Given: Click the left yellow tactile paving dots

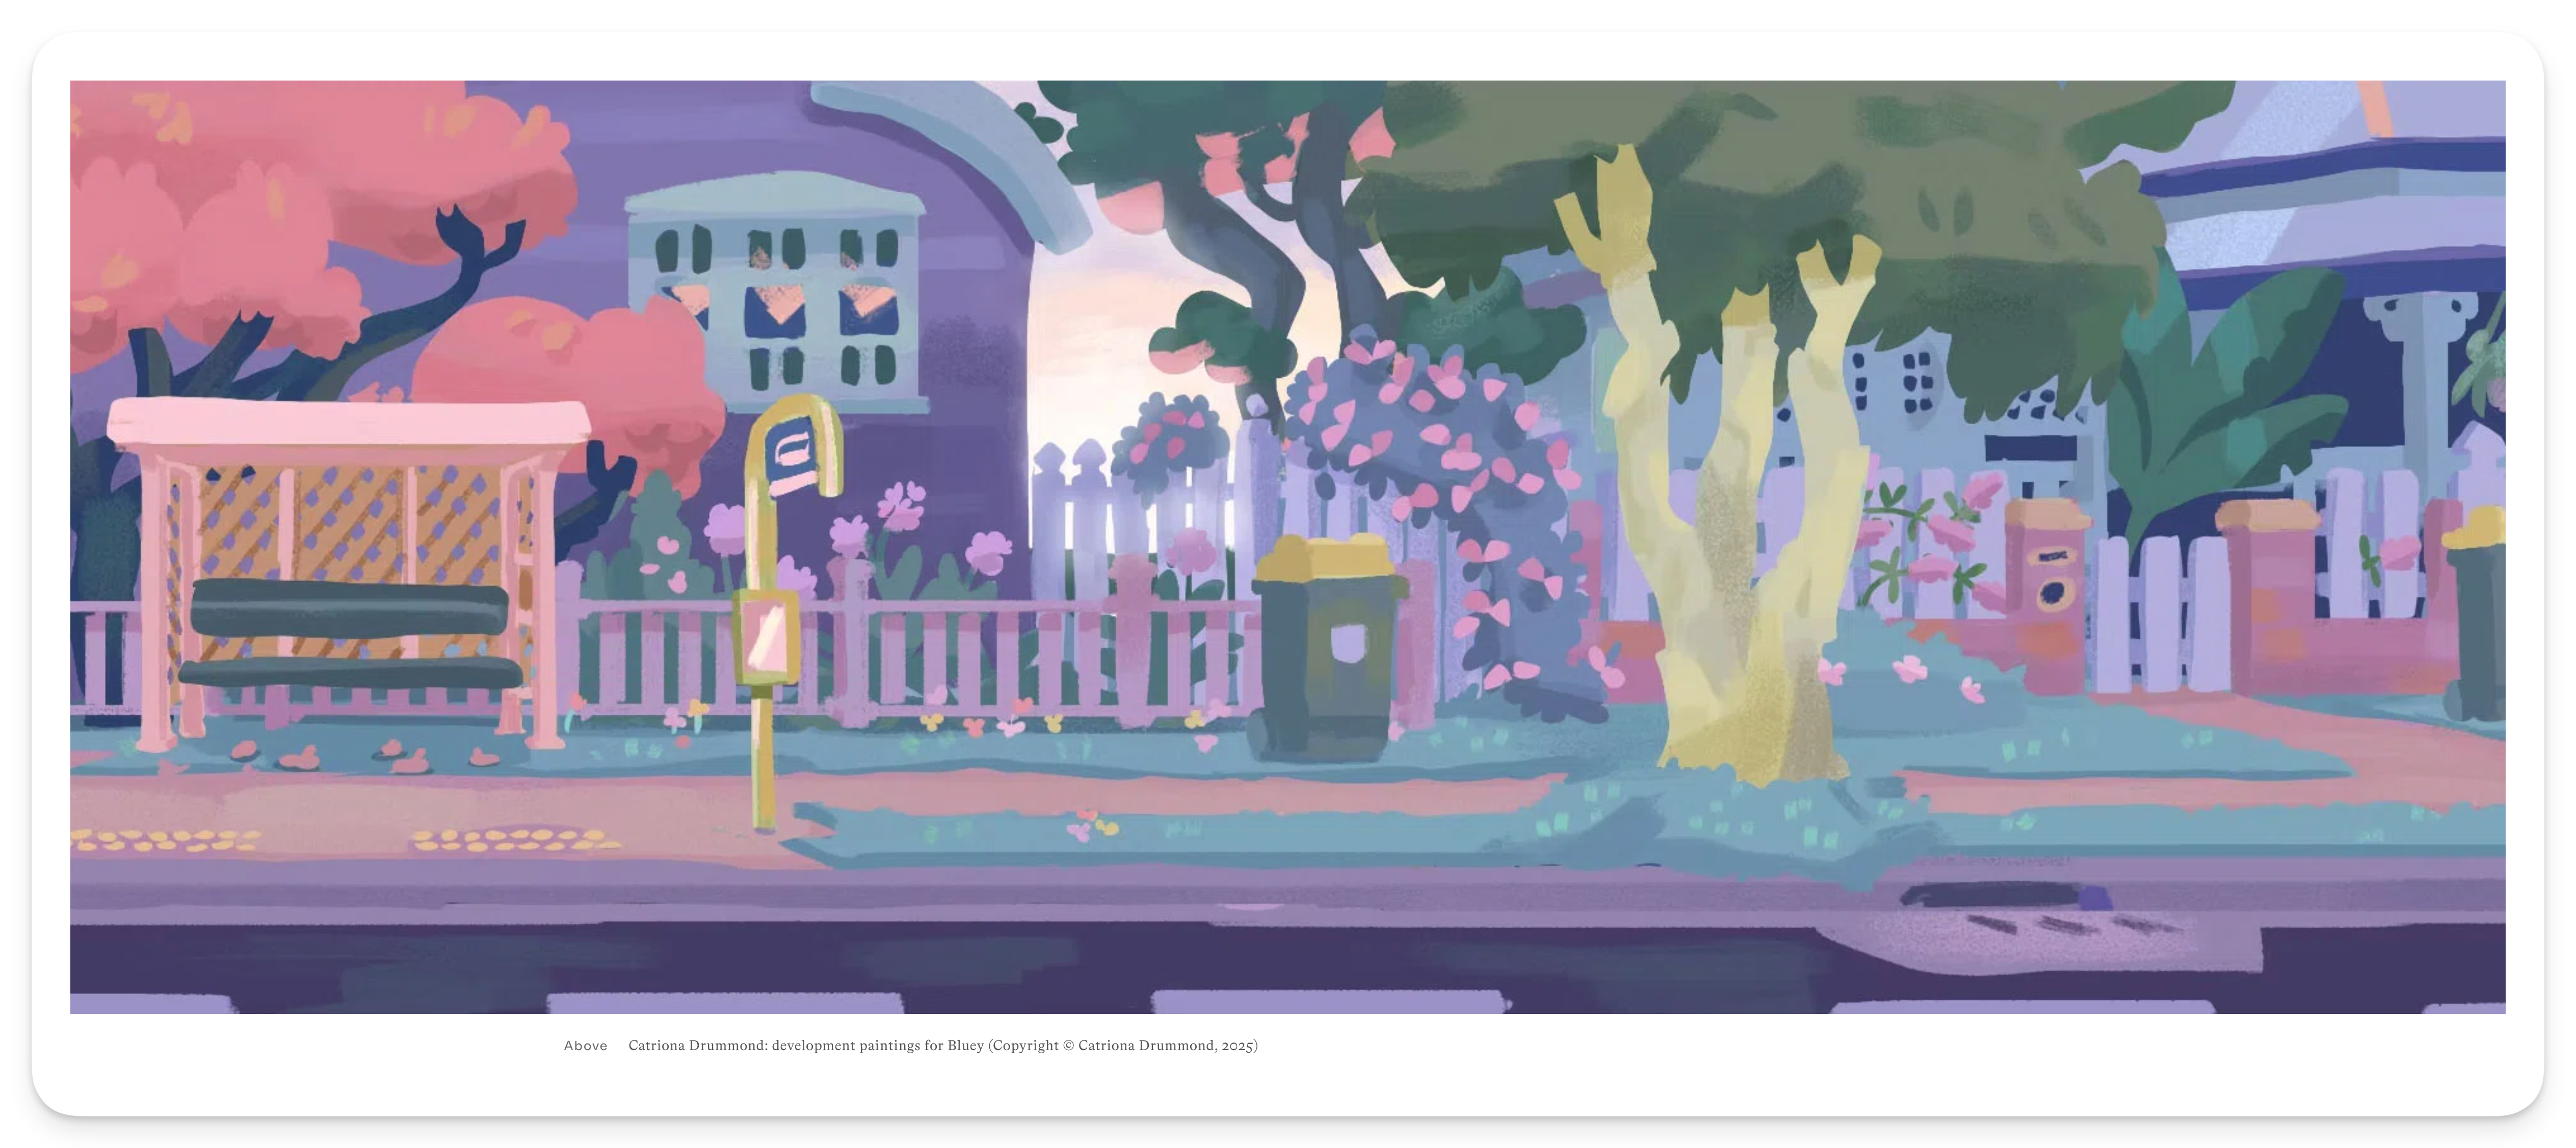Looking at the screenshot, I should 165,840.
